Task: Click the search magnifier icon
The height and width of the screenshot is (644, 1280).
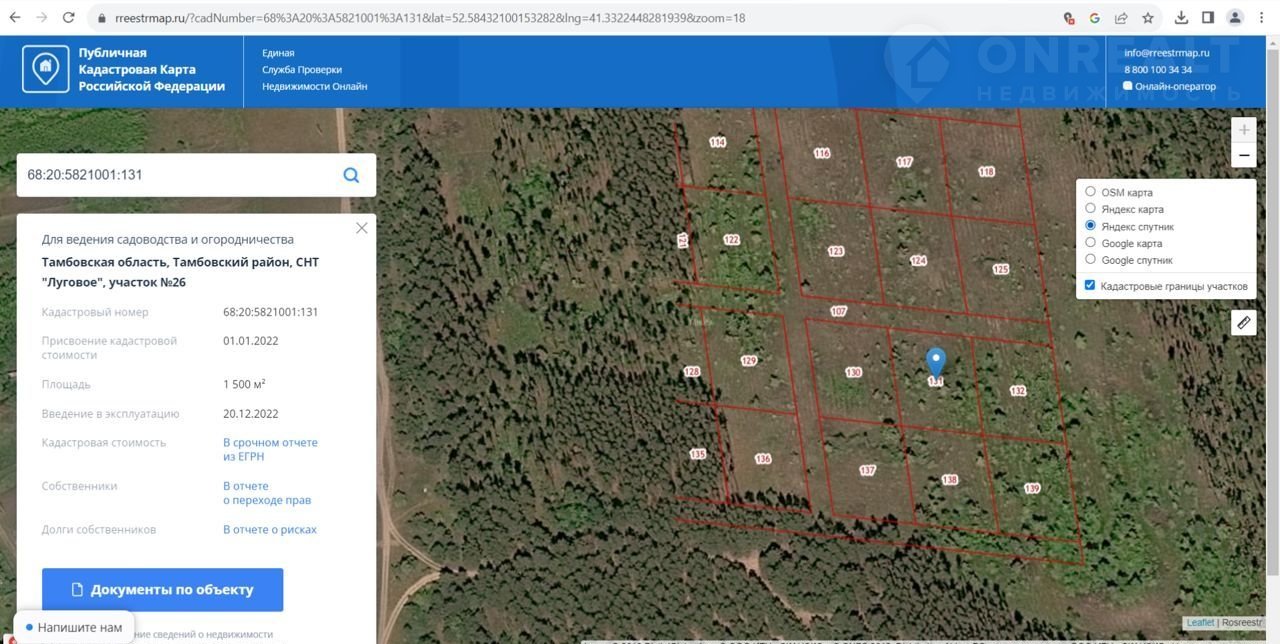Action: point(351,175)
